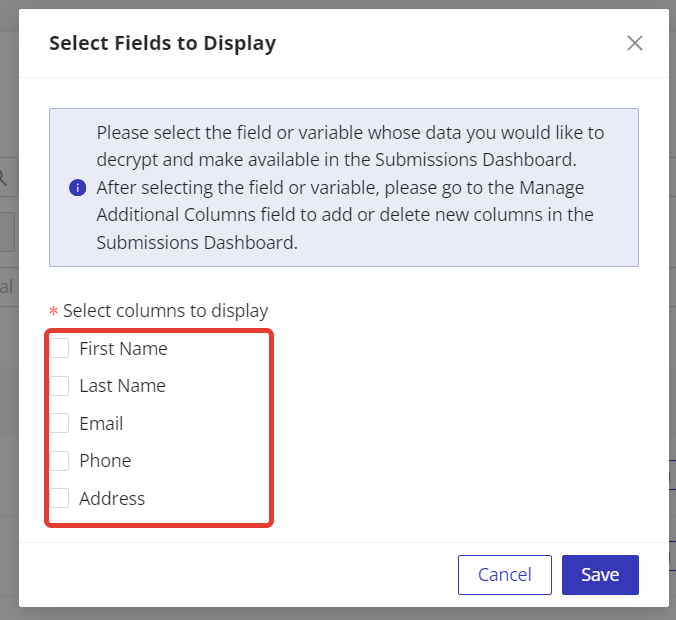Select the Address checkbox
The image size is (676, 620).
pos(60,498)
